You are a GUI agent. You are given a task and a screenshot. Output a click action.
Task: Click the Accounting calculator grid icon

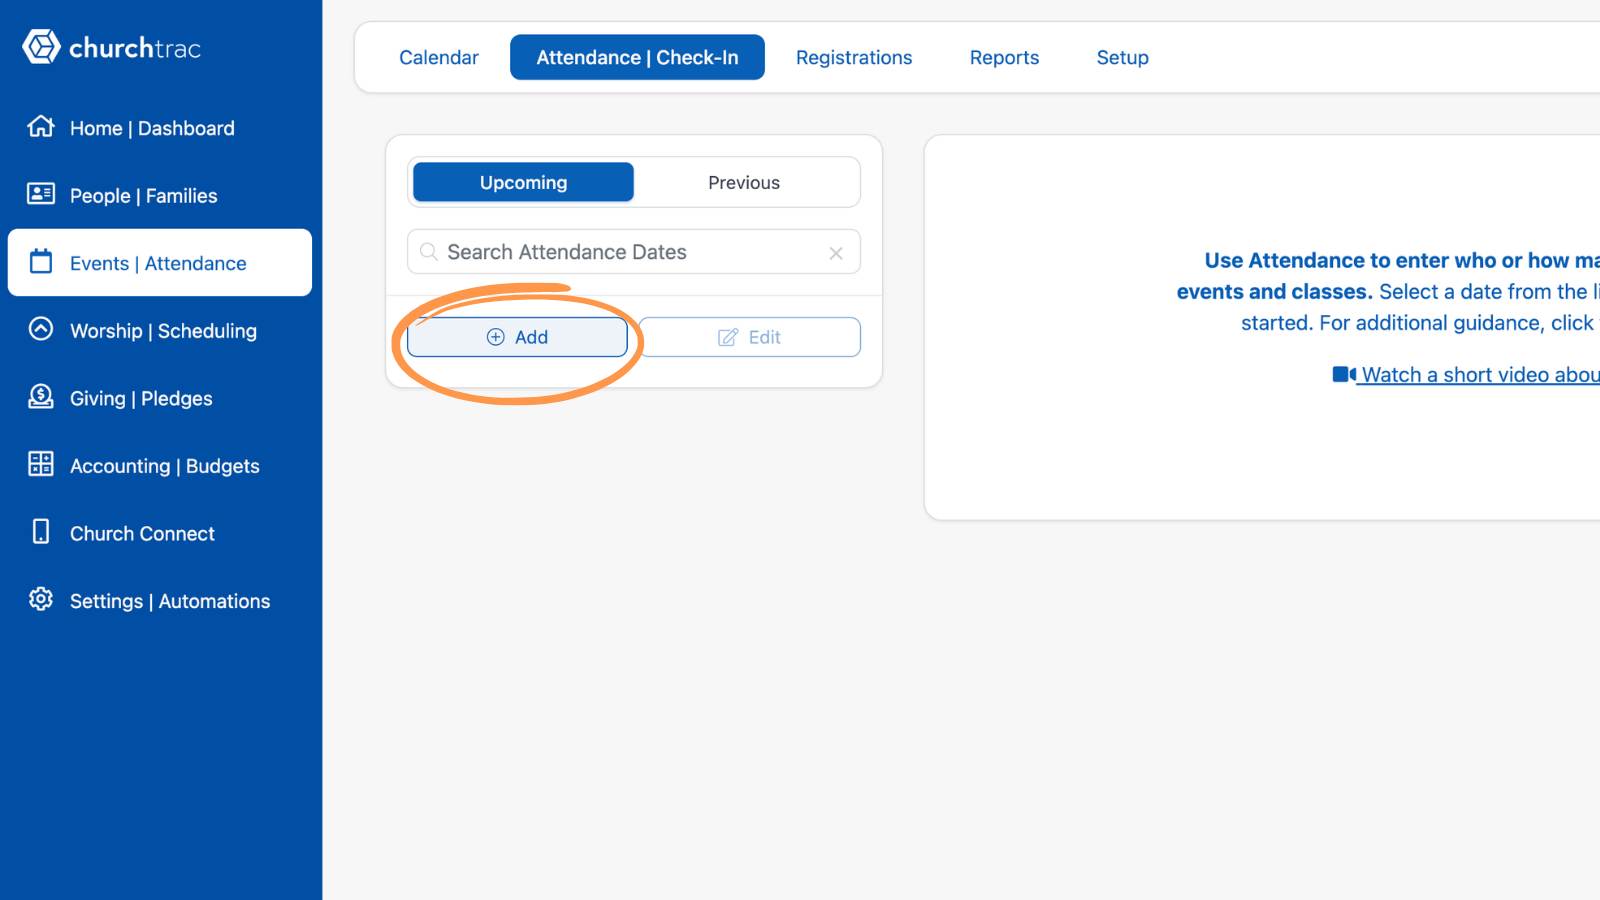point(41,464)
